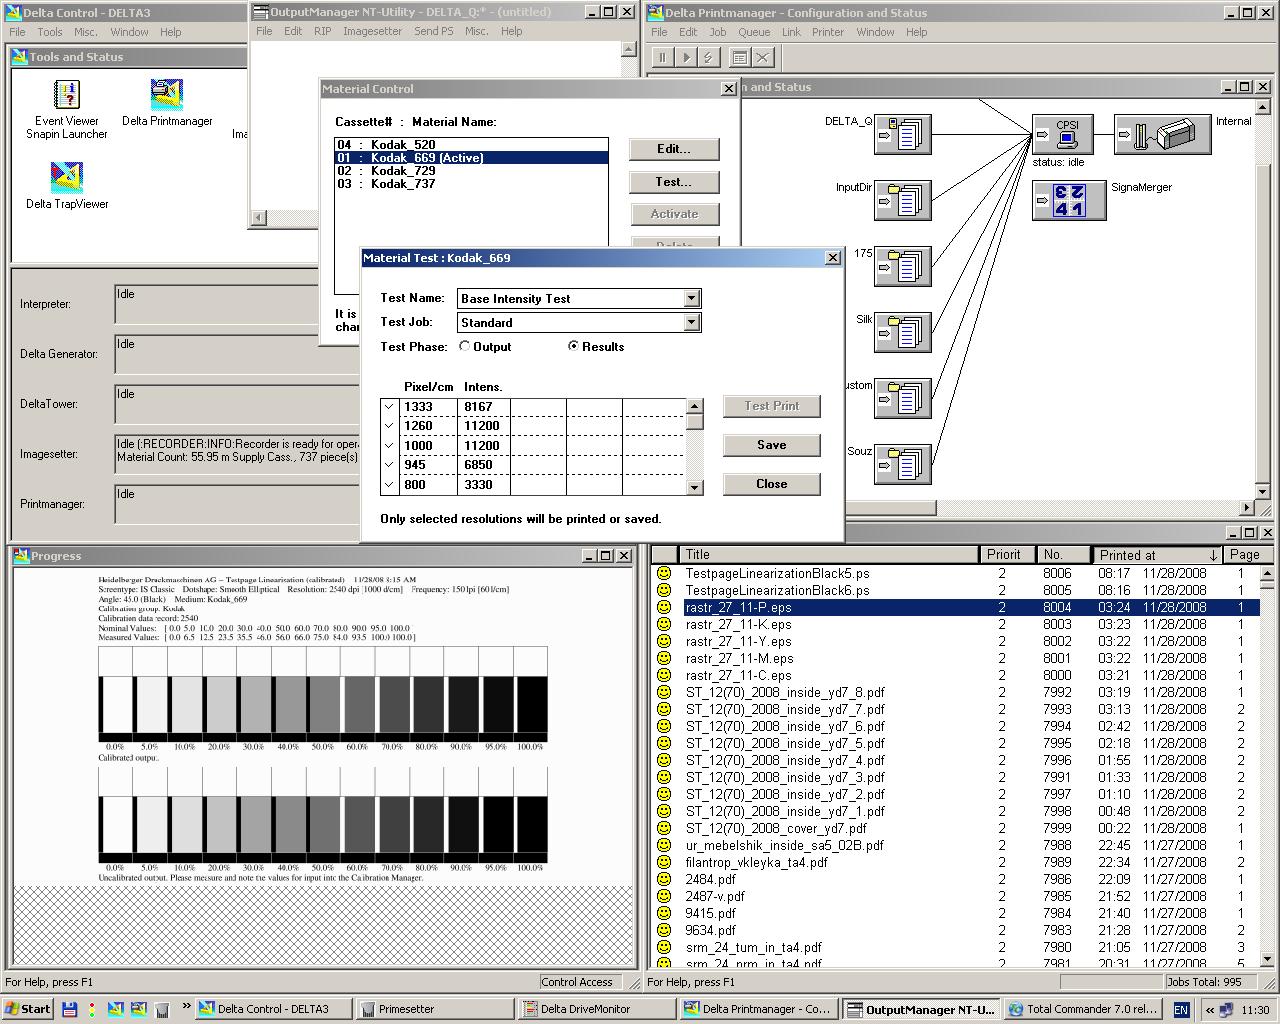Select Kodak_520 in the material list
The image size is (1280, 1024).
pyautogui.click(x=471, y=145)
